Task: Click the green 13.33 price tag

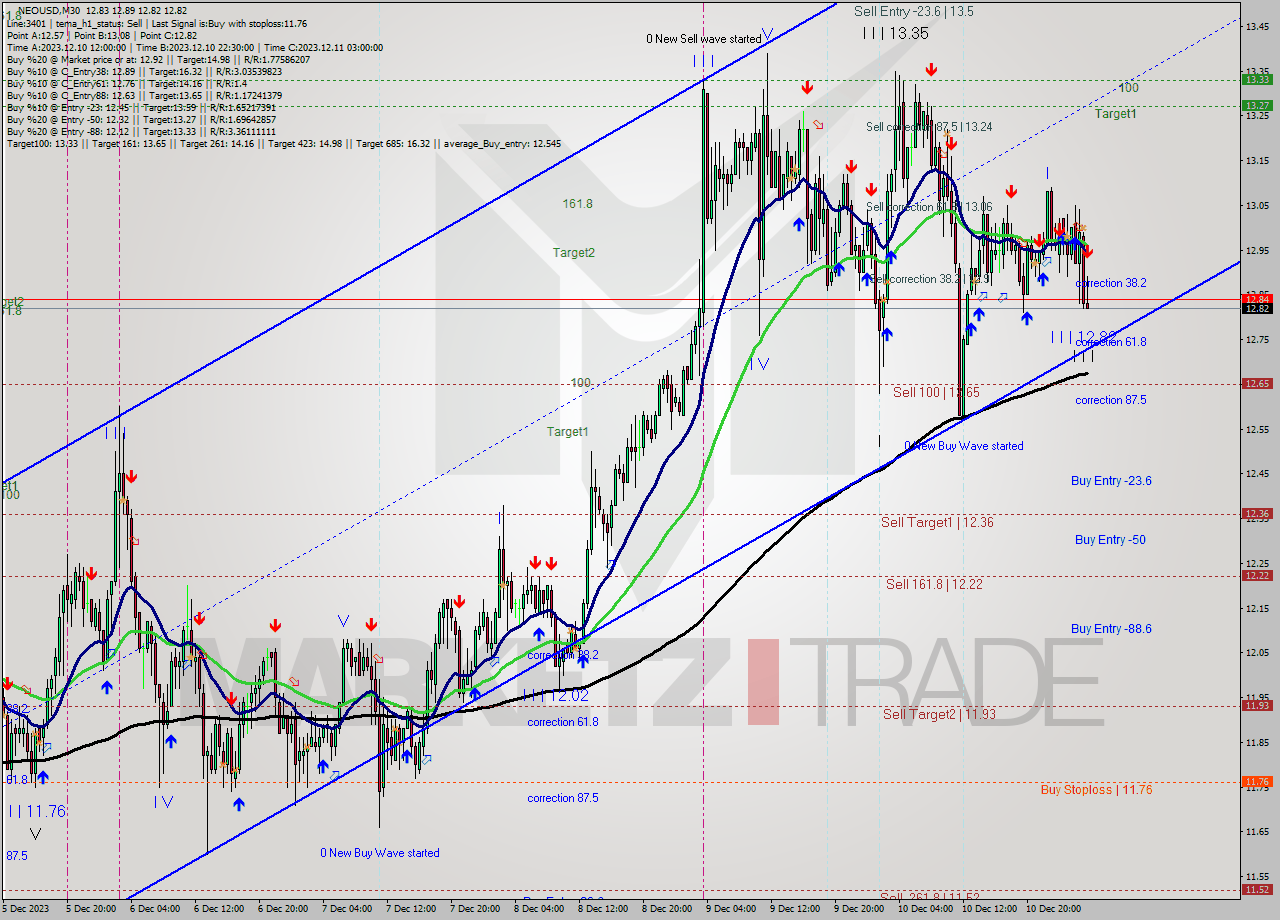Action: point(1257,79)
